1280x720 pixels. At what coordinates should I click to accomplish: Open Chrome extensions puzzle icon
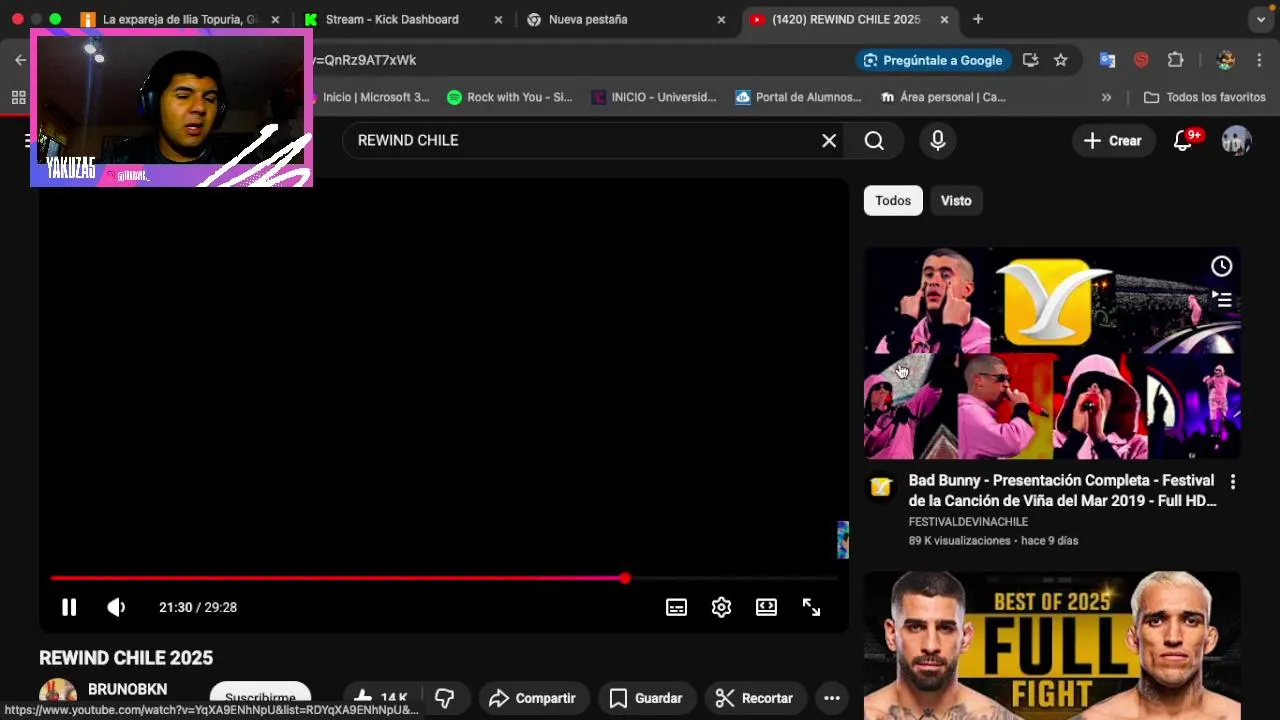(1176, 60)
